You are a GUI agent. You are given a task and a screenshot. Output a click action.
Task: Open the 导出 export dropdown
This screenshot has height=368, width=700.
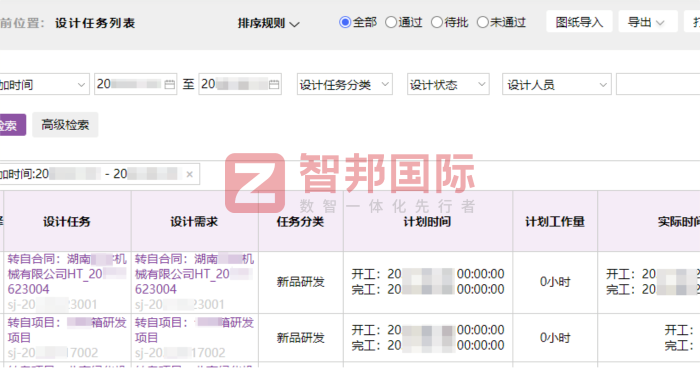click(647, 22)
